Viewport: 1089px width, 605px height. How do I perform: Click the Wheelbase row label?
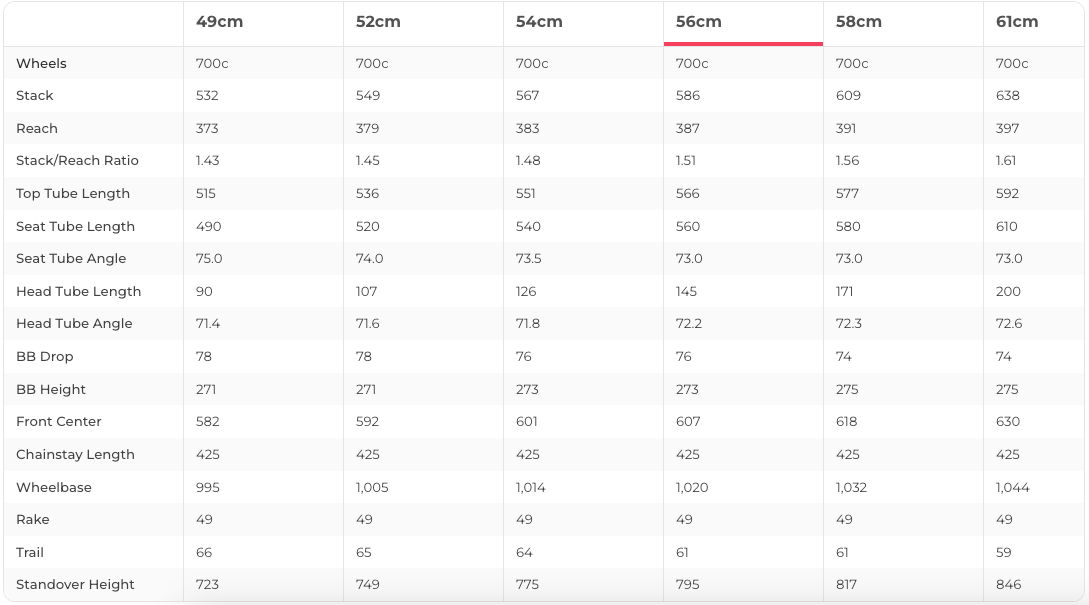tap(54, 487)
